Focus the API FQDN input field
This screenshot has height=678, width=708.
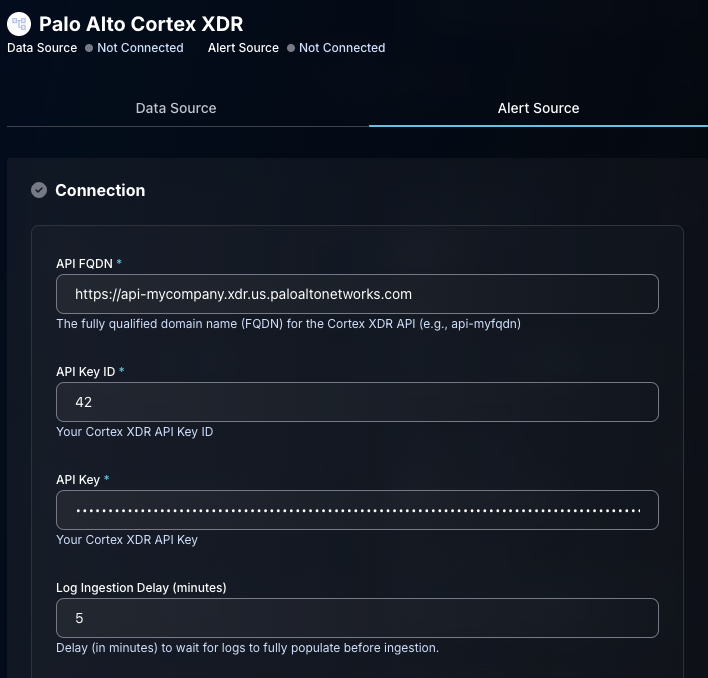(x=357, y=294)
